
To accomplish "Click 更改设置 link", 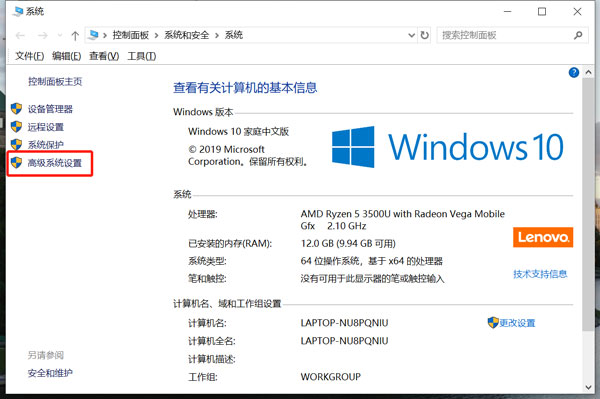I will [517, 323].
